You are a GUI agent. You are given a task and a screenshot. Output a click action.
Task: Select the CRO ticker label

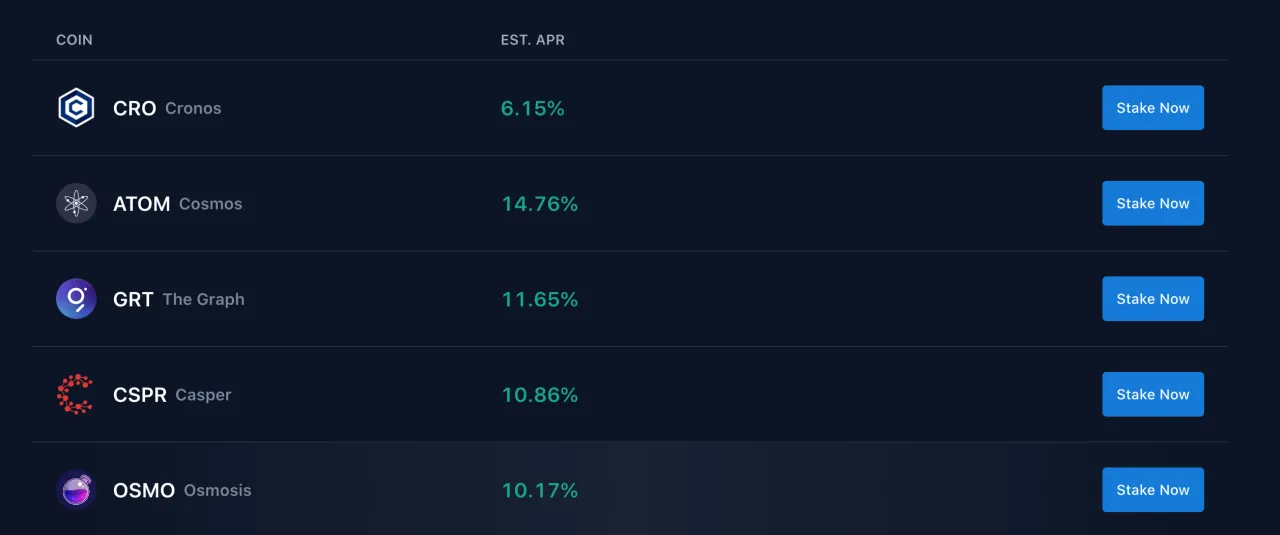click(135, 108)
